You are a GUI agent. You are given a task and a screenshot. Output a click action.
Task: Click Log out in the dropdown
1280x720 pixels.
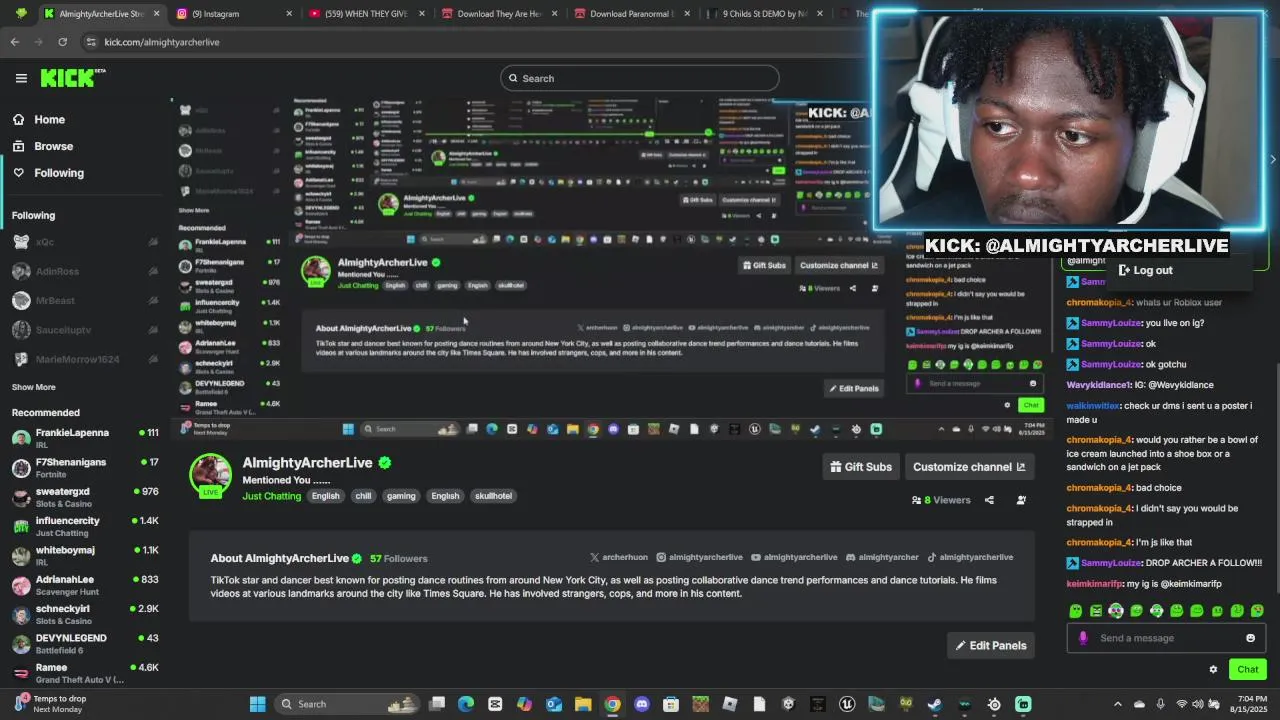coord(1145,270)
